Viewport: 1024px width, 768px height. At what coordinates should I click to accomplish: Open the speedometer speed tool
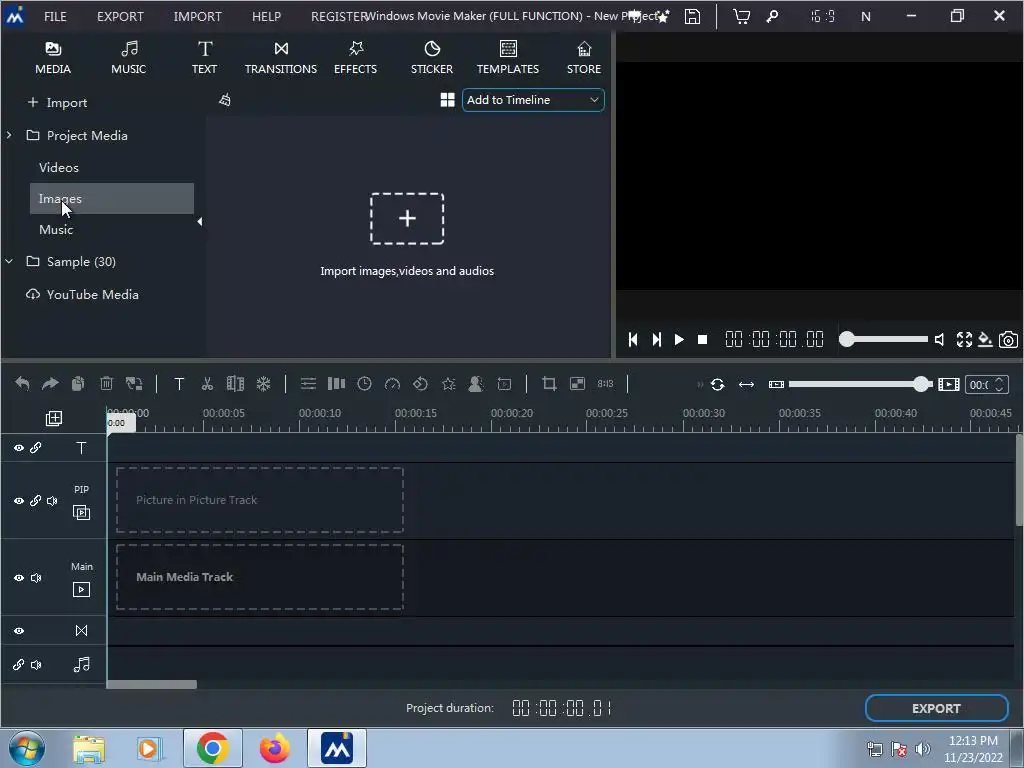(392, 384)
